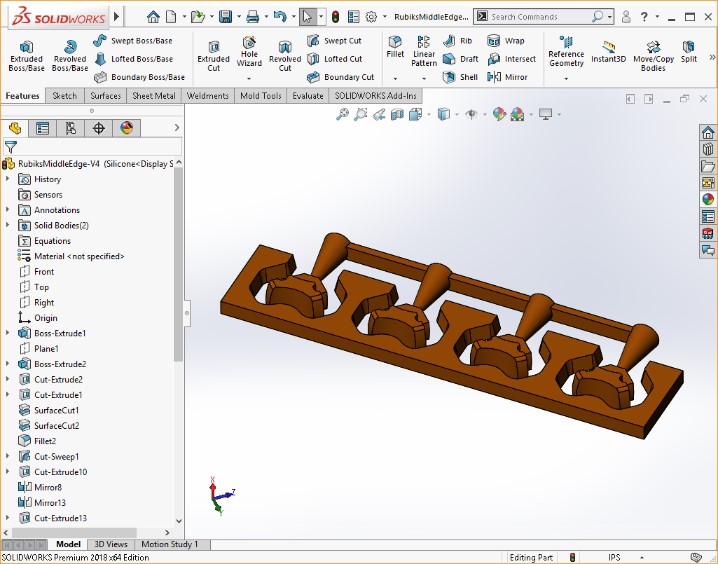The height and width of the screenshot is (564, 718).
Task: Click the Section View icon
Action: (397, 114)
